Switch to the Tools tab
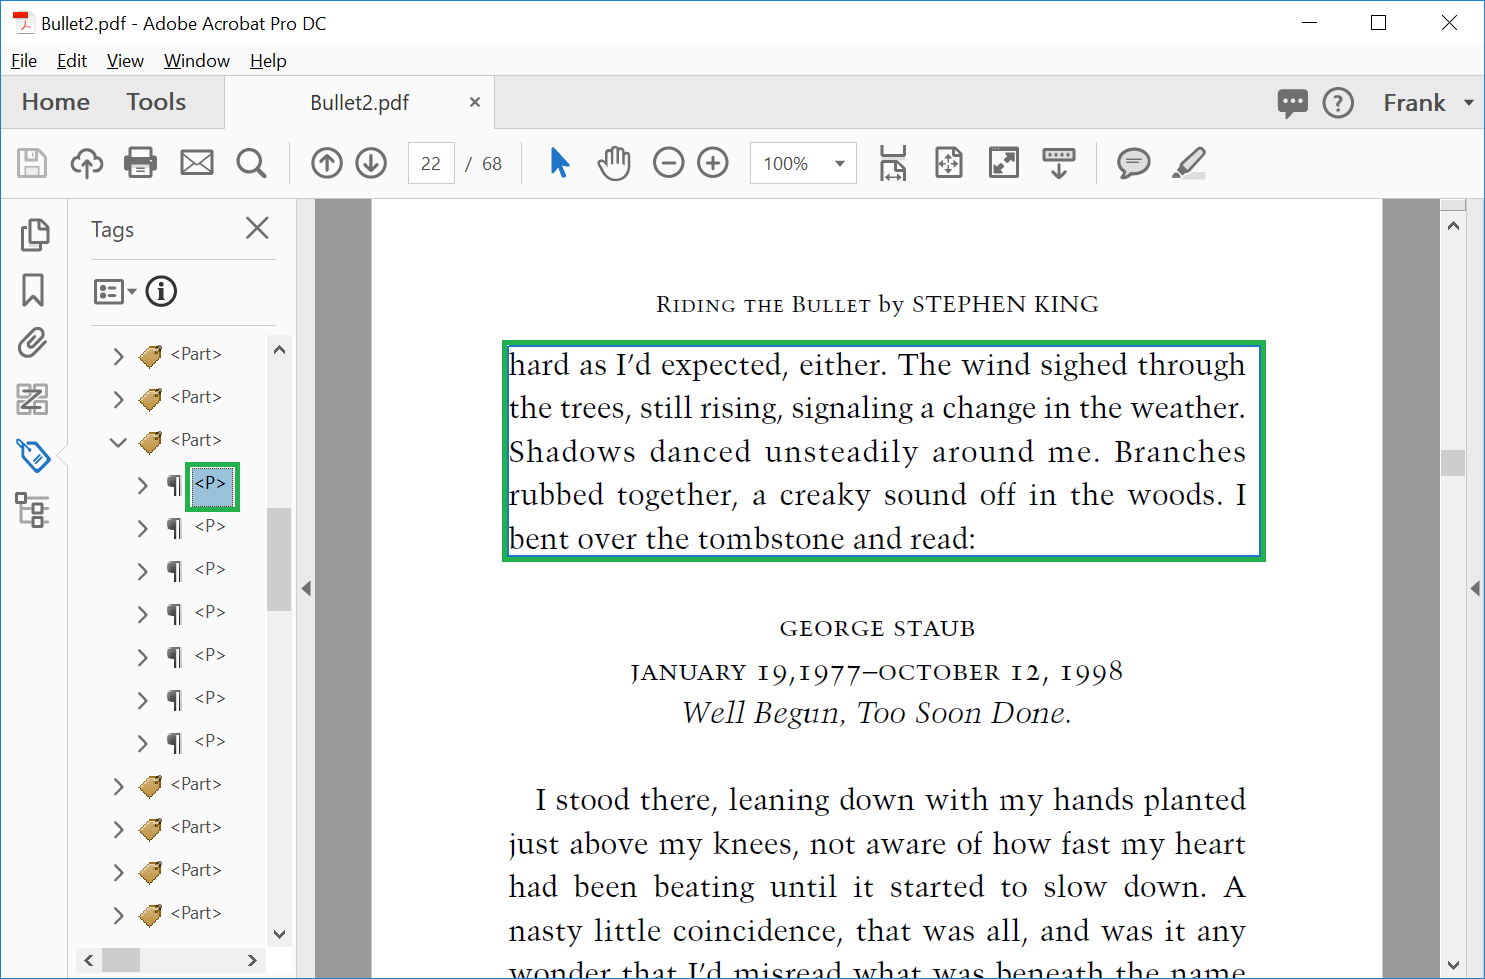Viewport: 1485px width, 979px height. [x=156, y=102]
